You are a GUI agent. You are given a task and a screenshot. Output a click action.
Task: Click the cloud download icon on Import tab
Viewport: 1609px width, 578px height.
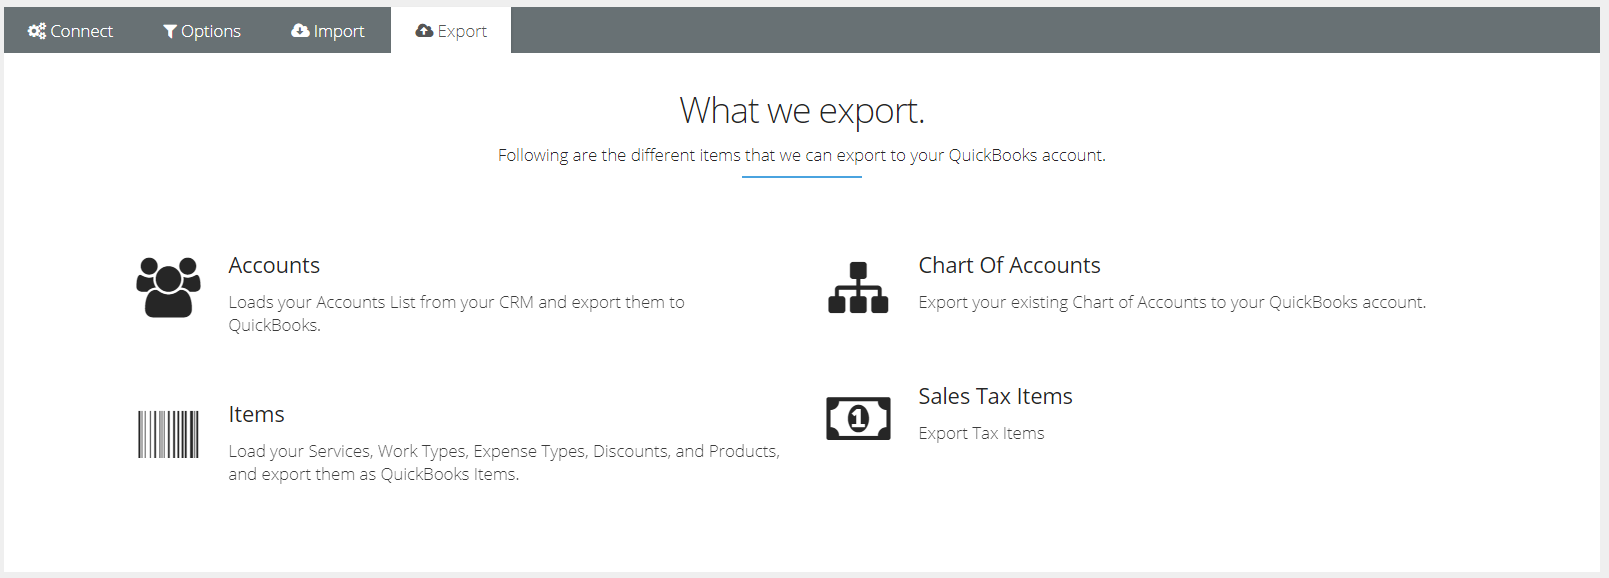(x=300, y=31)
